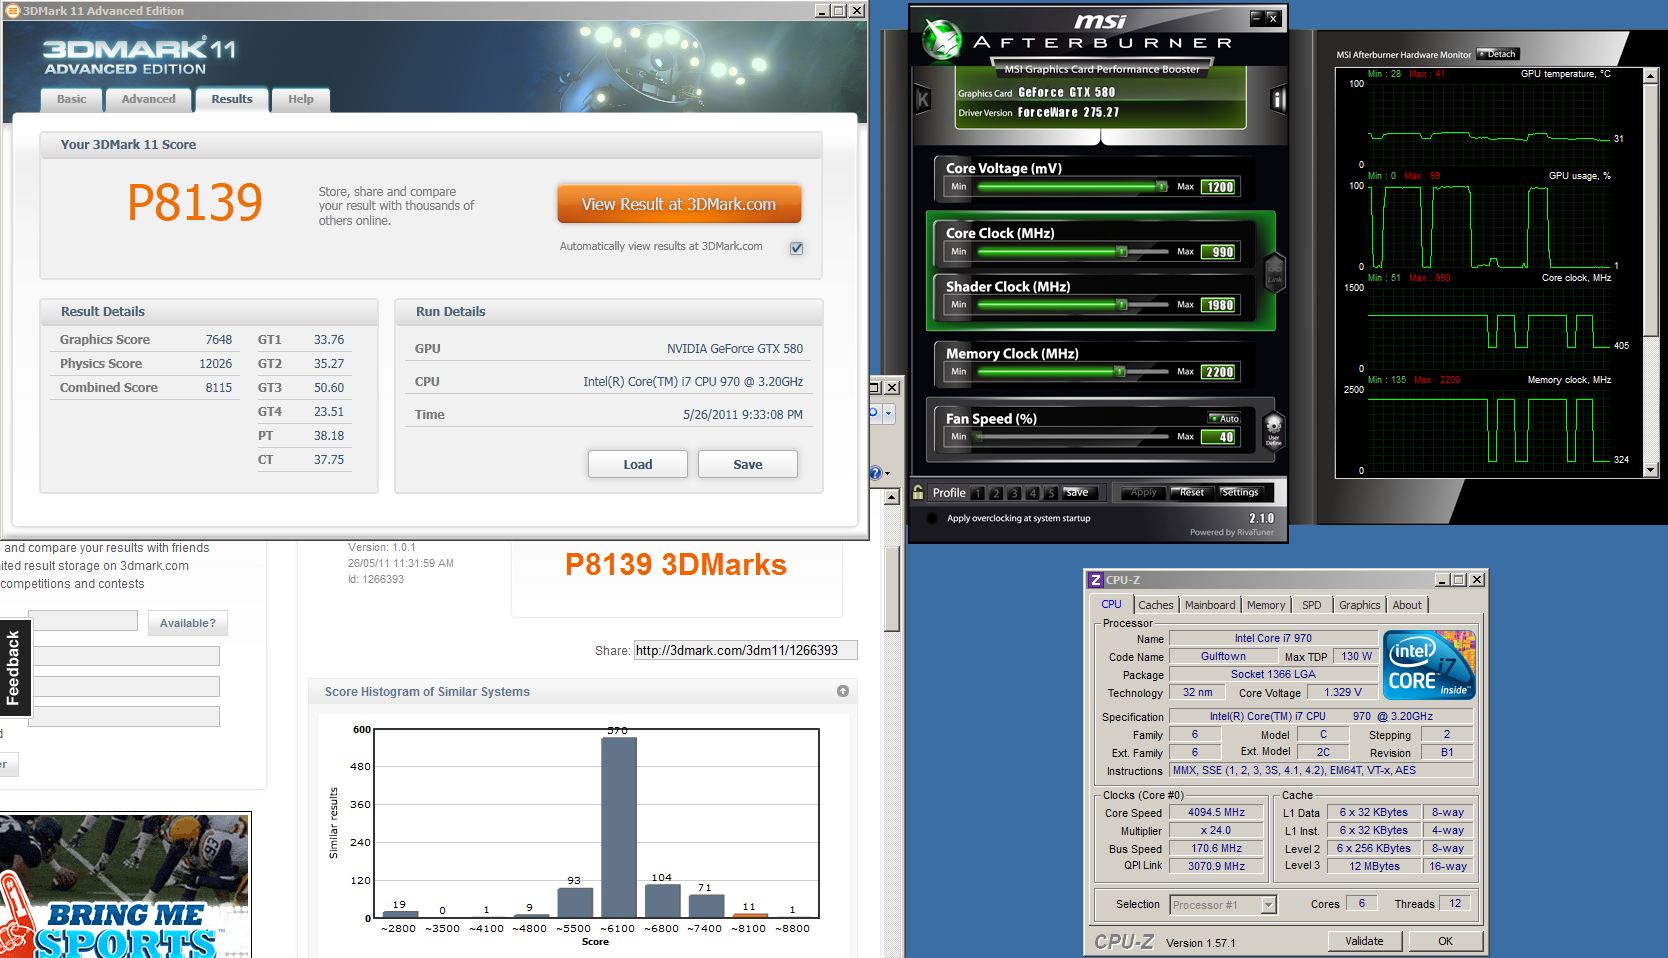Click the 3dmark.com share URL field
This screenshot has height=958, width=1668.
(x=745, y=650)
